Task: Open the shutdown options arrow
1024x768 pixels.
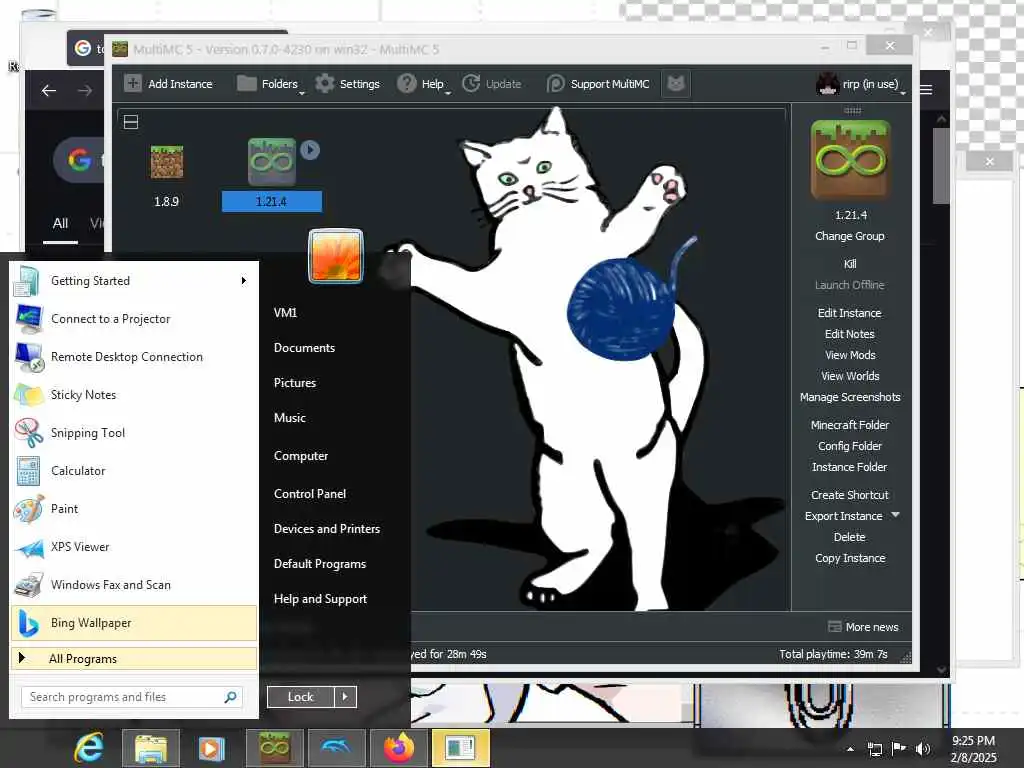Action: [345, 697]
